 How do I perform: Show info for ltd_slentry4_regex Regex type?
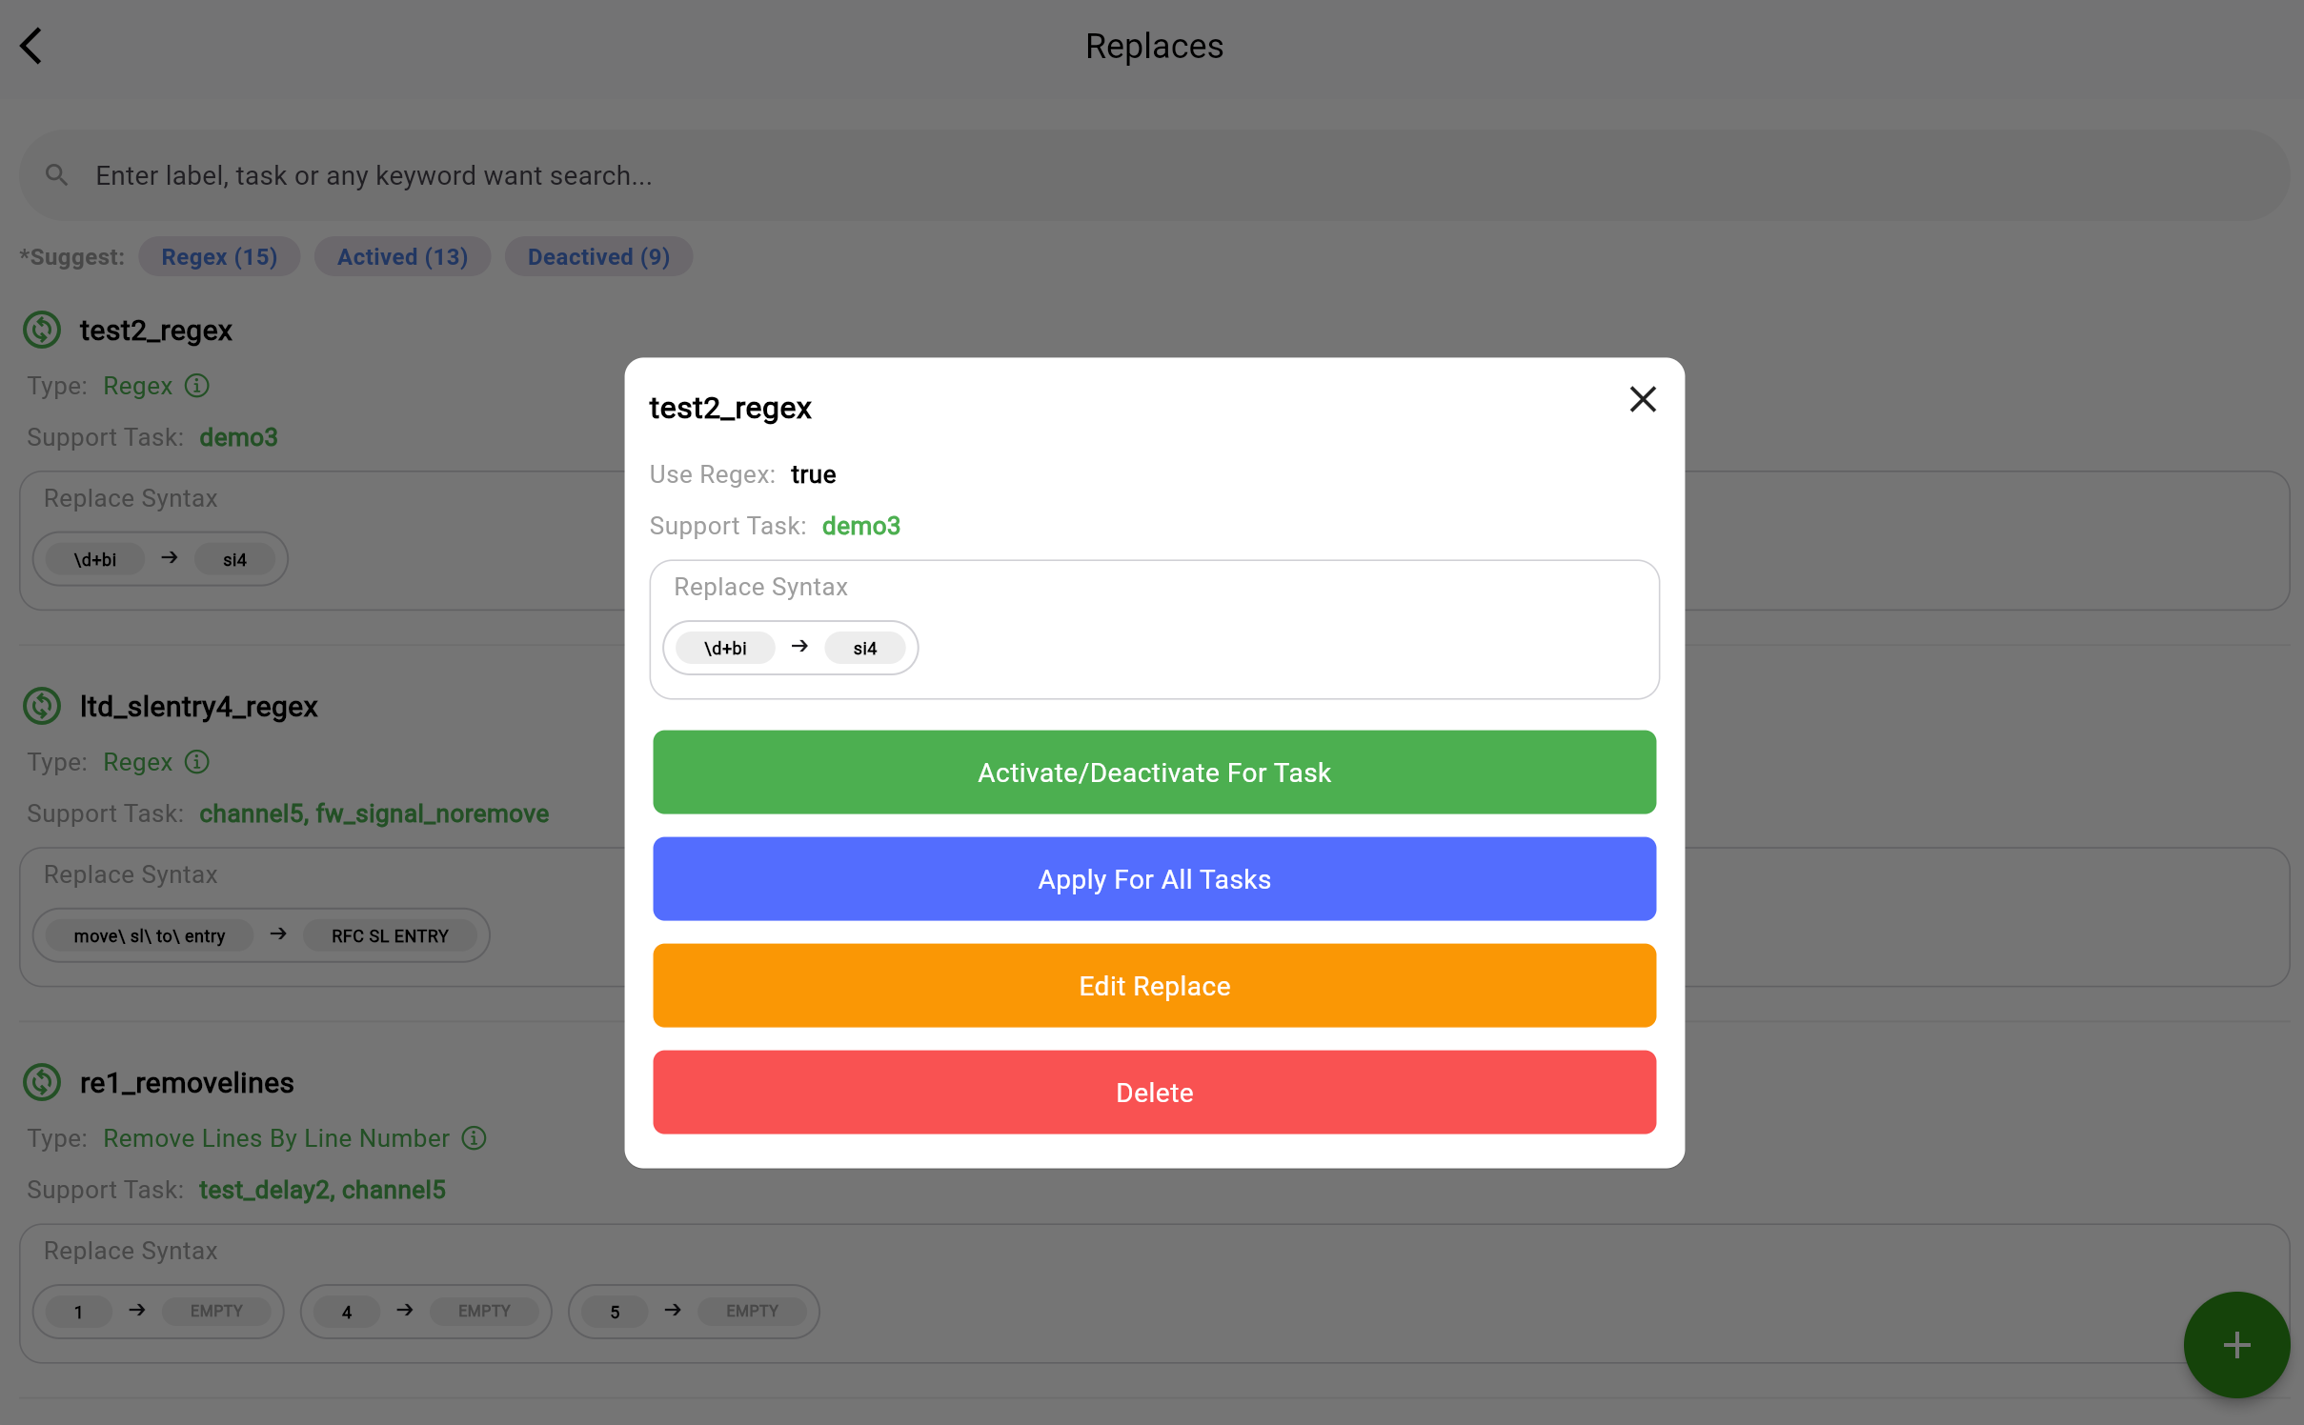(x=197, y=762)
